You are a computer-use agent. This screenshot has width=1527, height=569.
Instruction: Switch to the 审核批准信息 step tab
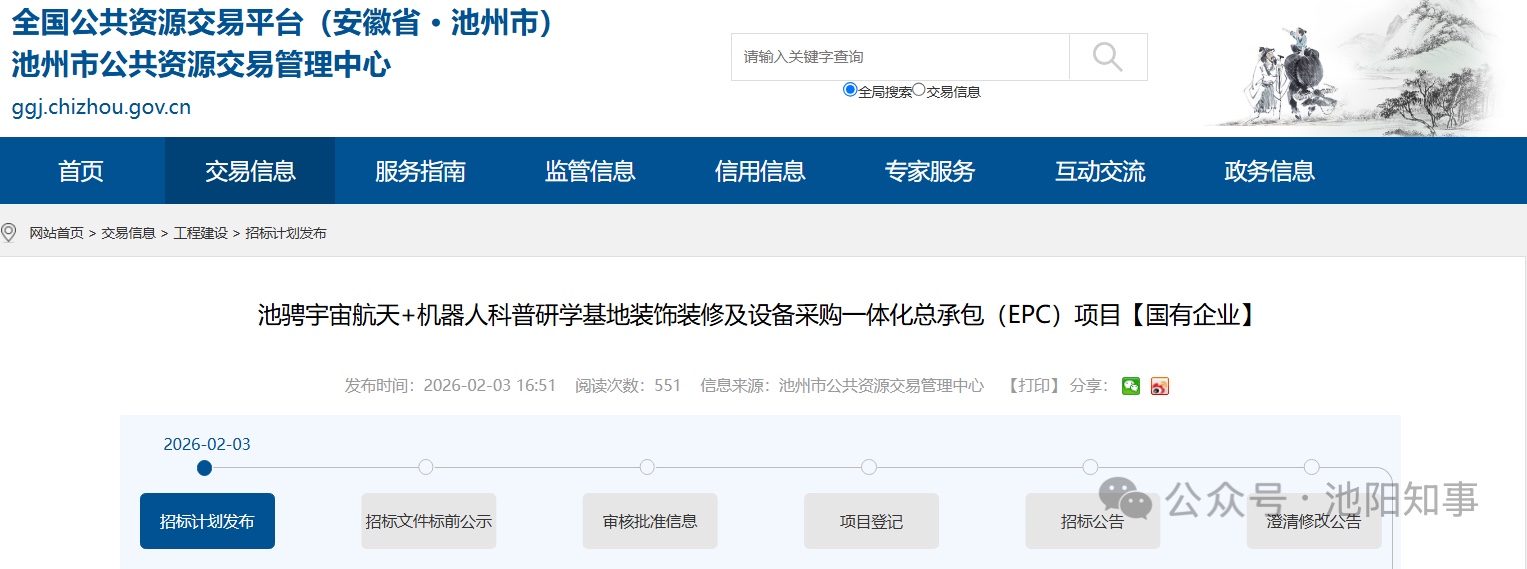650,521
